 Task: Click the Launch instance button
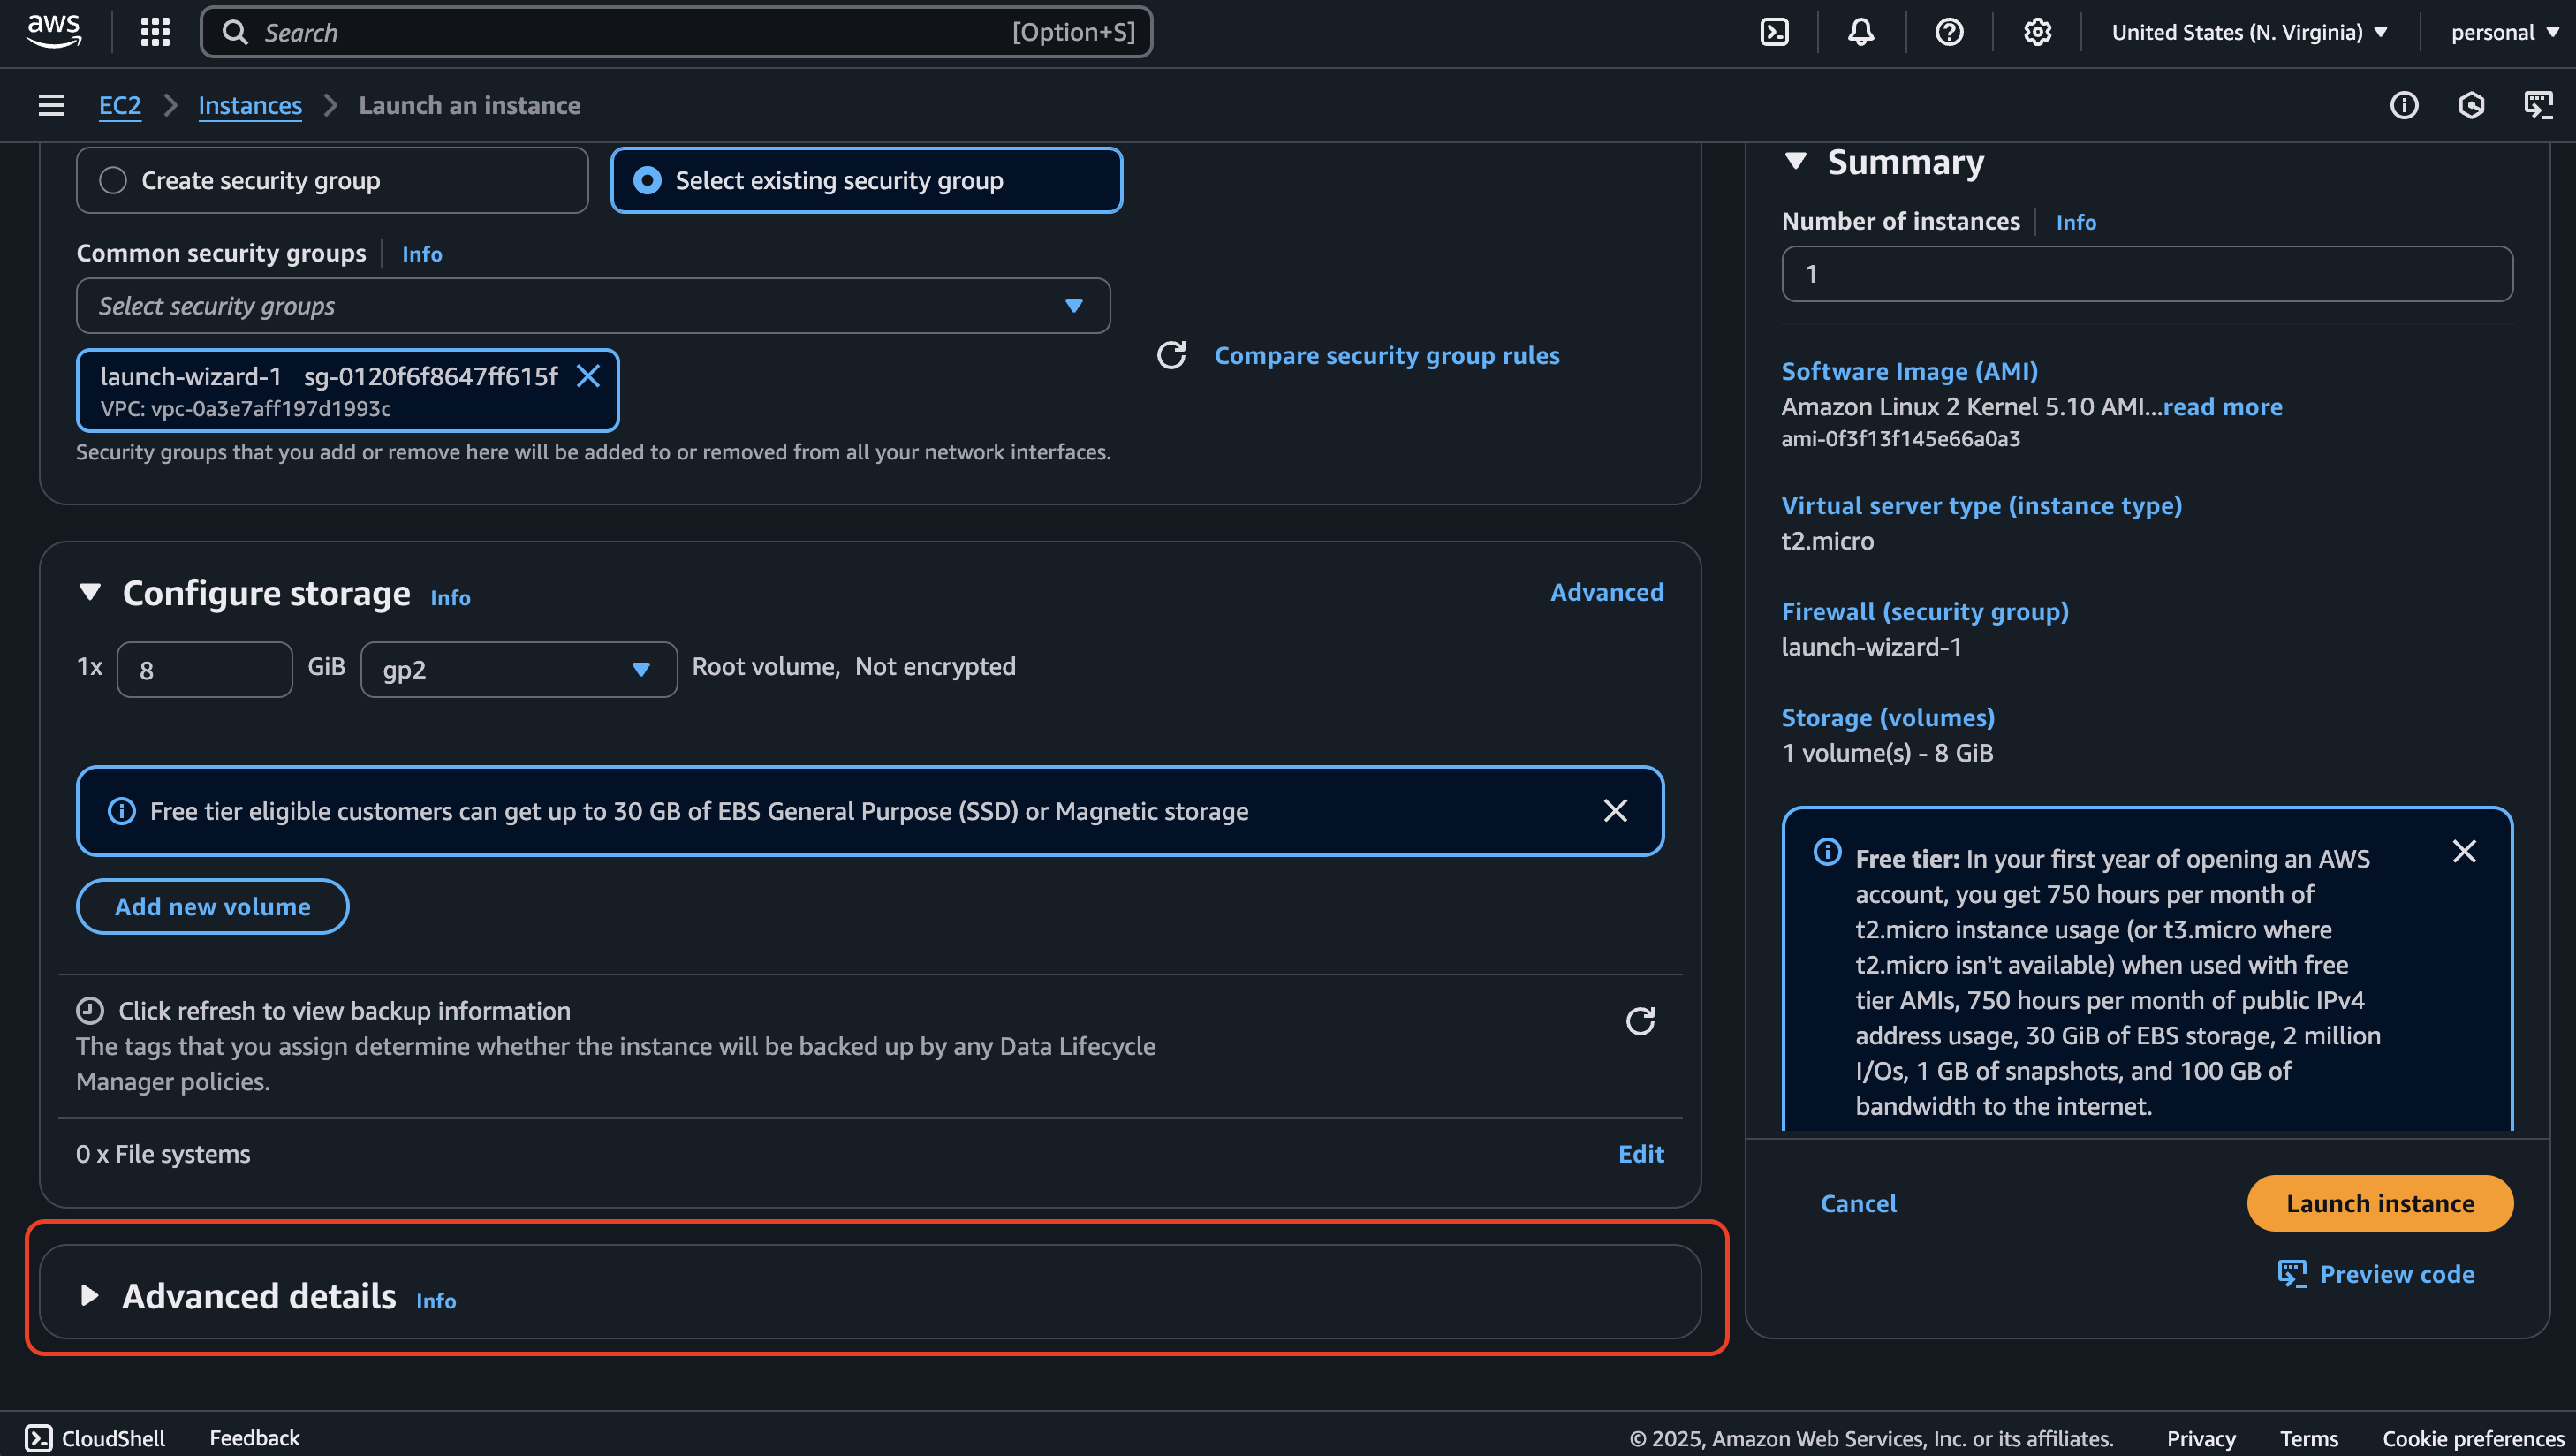(2380, 1203)
